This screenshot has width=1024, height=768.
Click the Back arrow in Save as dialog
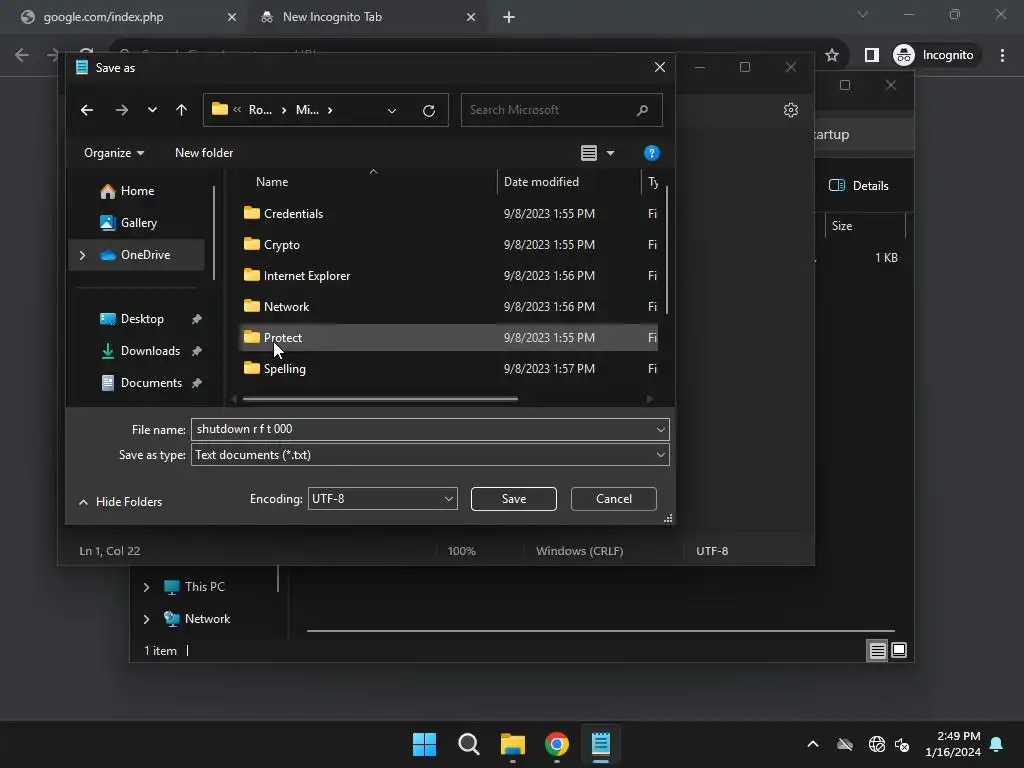(x=87, y=110)
